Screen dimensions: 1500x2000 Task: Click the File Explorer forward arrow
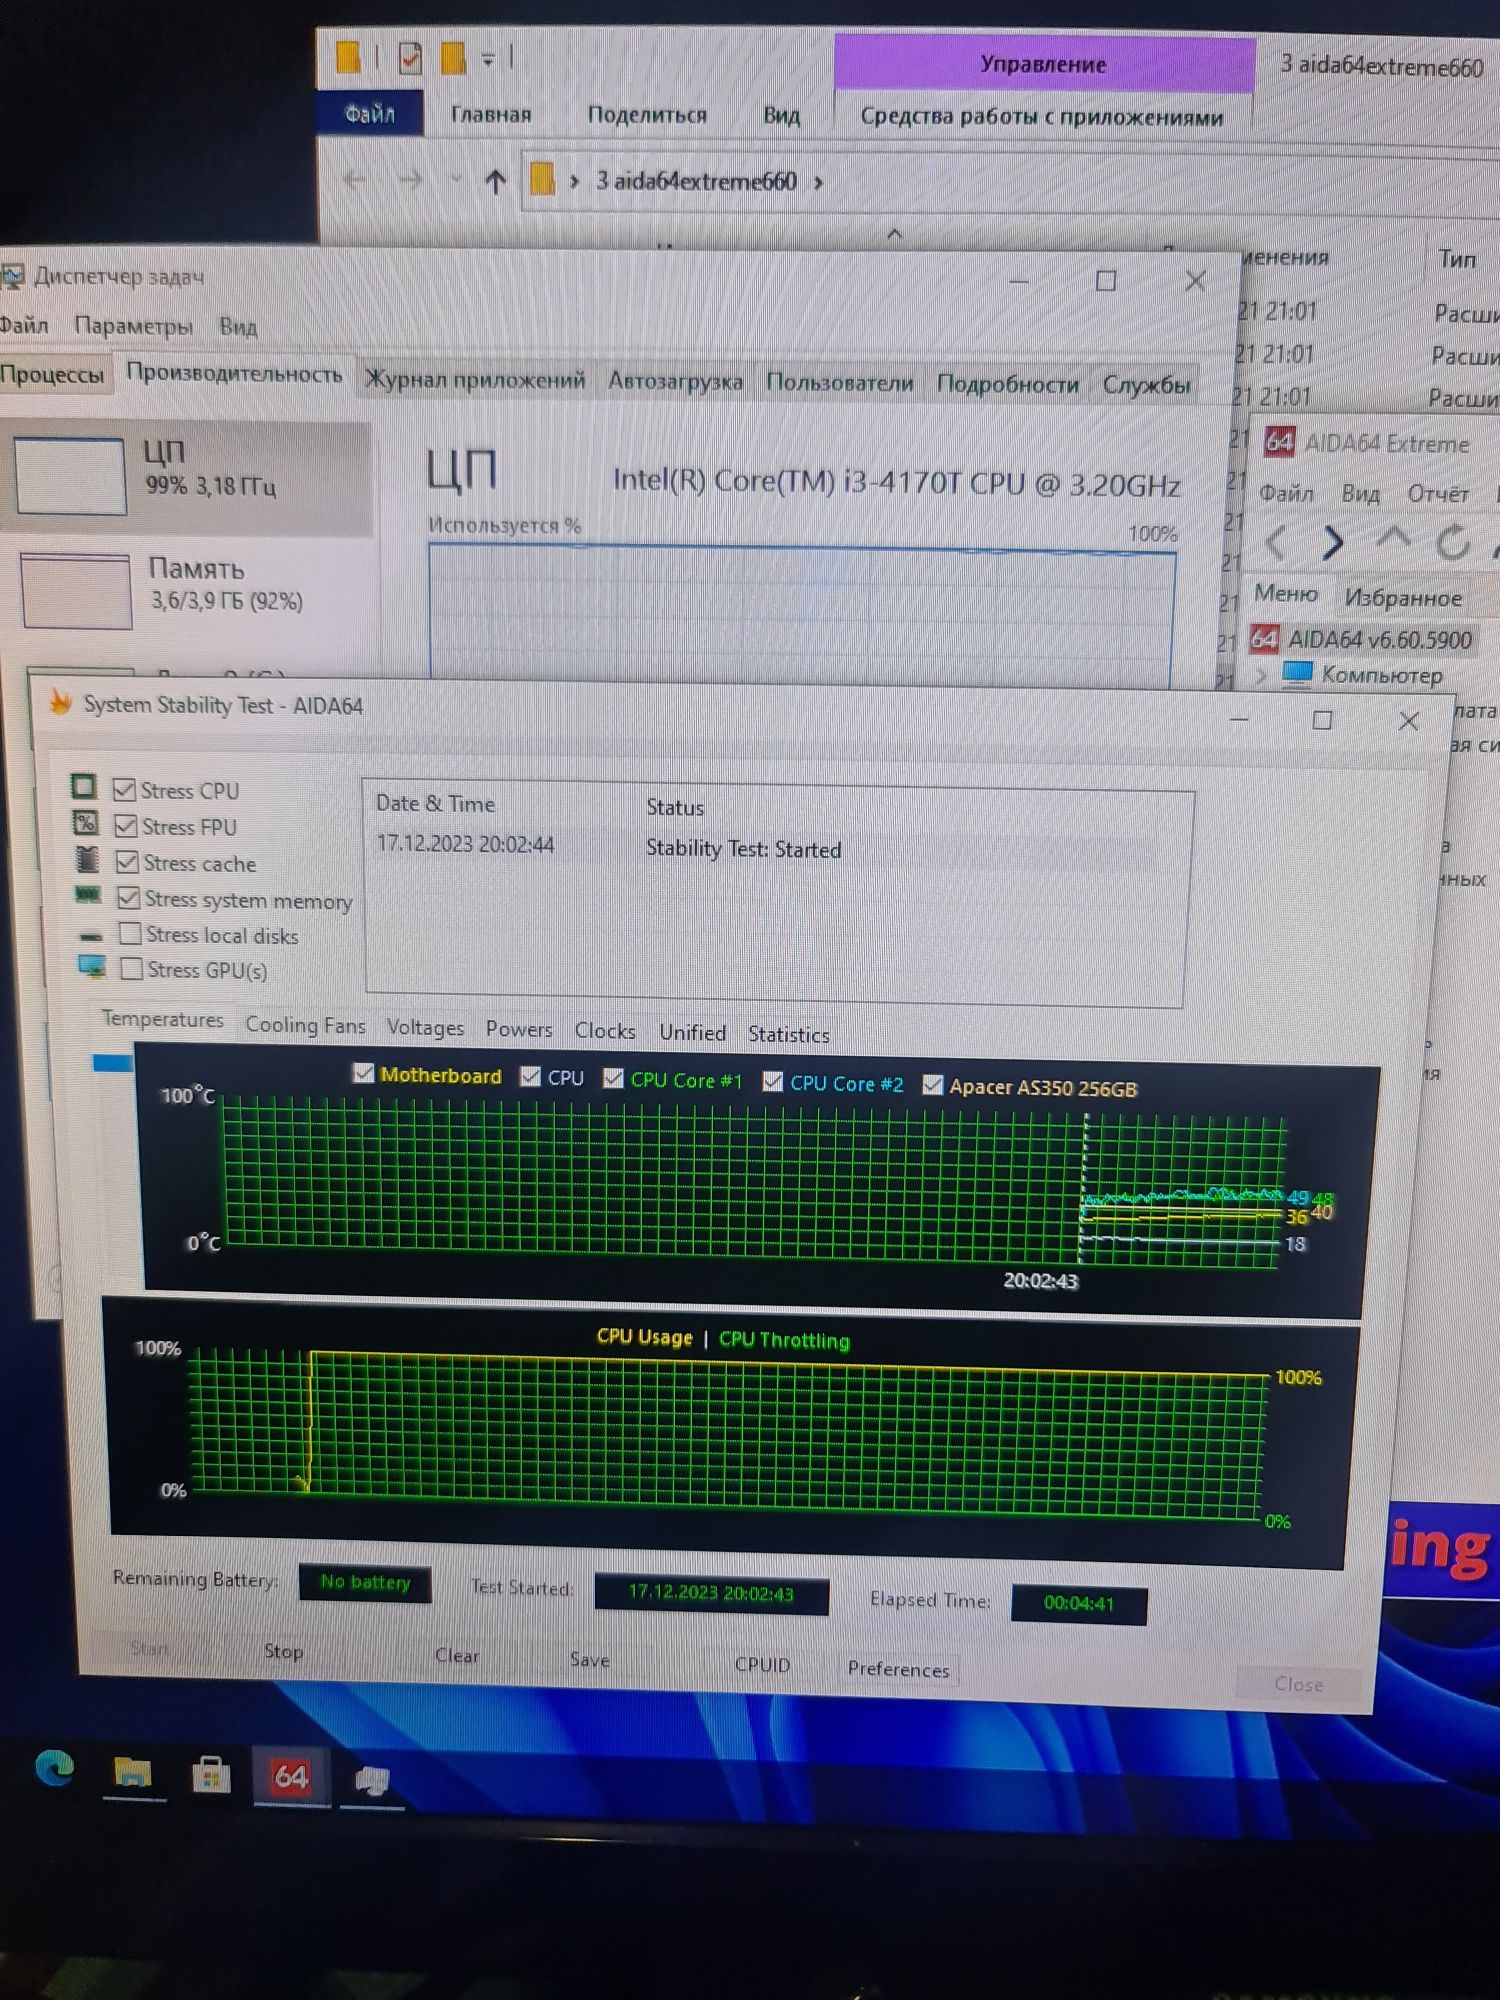click(411, 180)
